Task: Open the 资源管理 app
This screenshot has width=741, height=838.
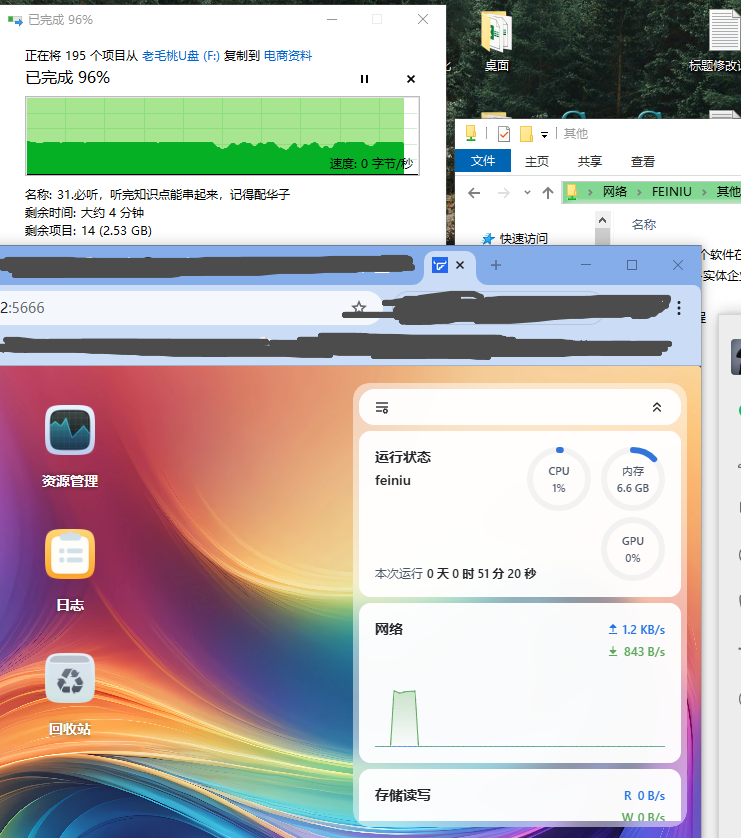Action: [x=70, y=446]
